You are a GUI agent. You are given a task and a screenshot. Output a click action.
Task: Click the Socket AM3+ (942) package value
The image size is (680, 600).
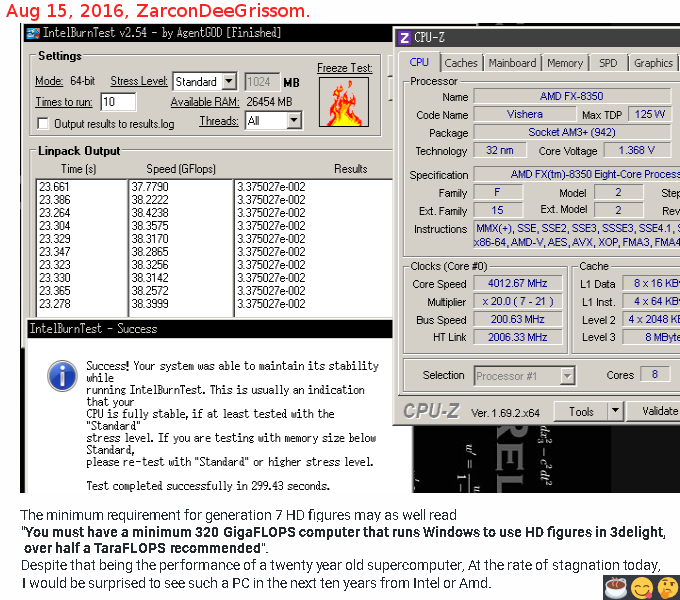click(572, 132)
